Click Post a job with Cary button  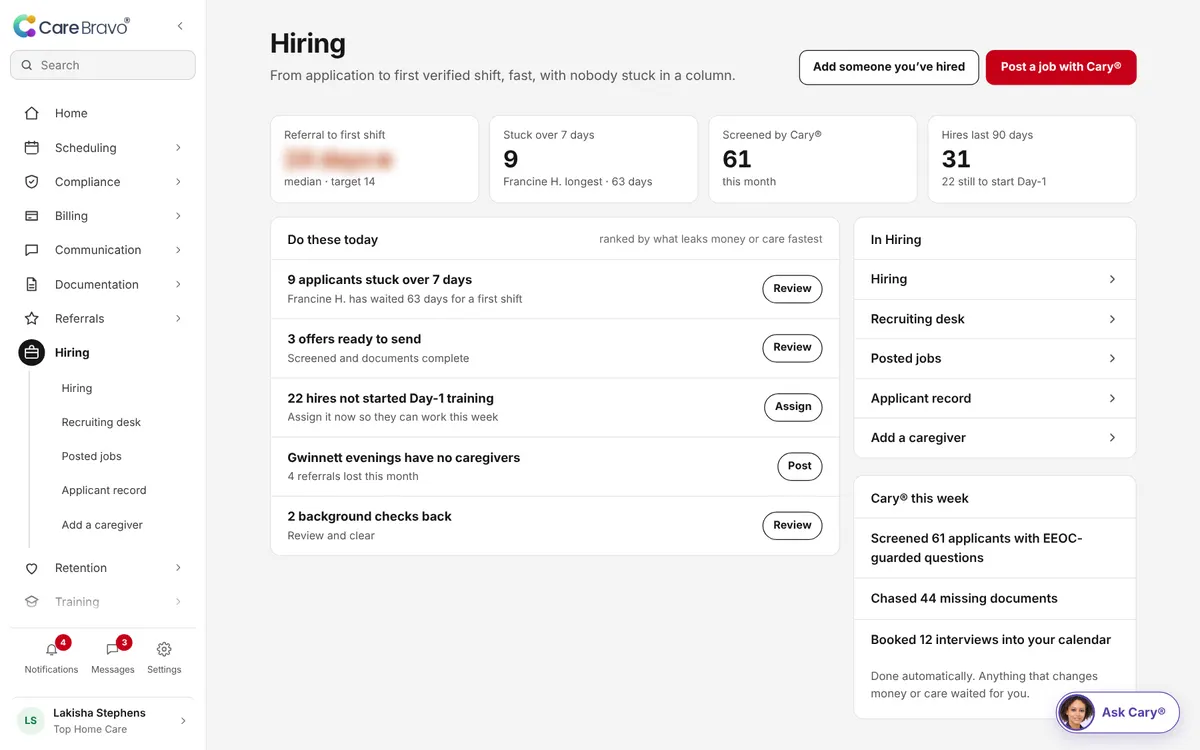click(x=1061, y=67)
